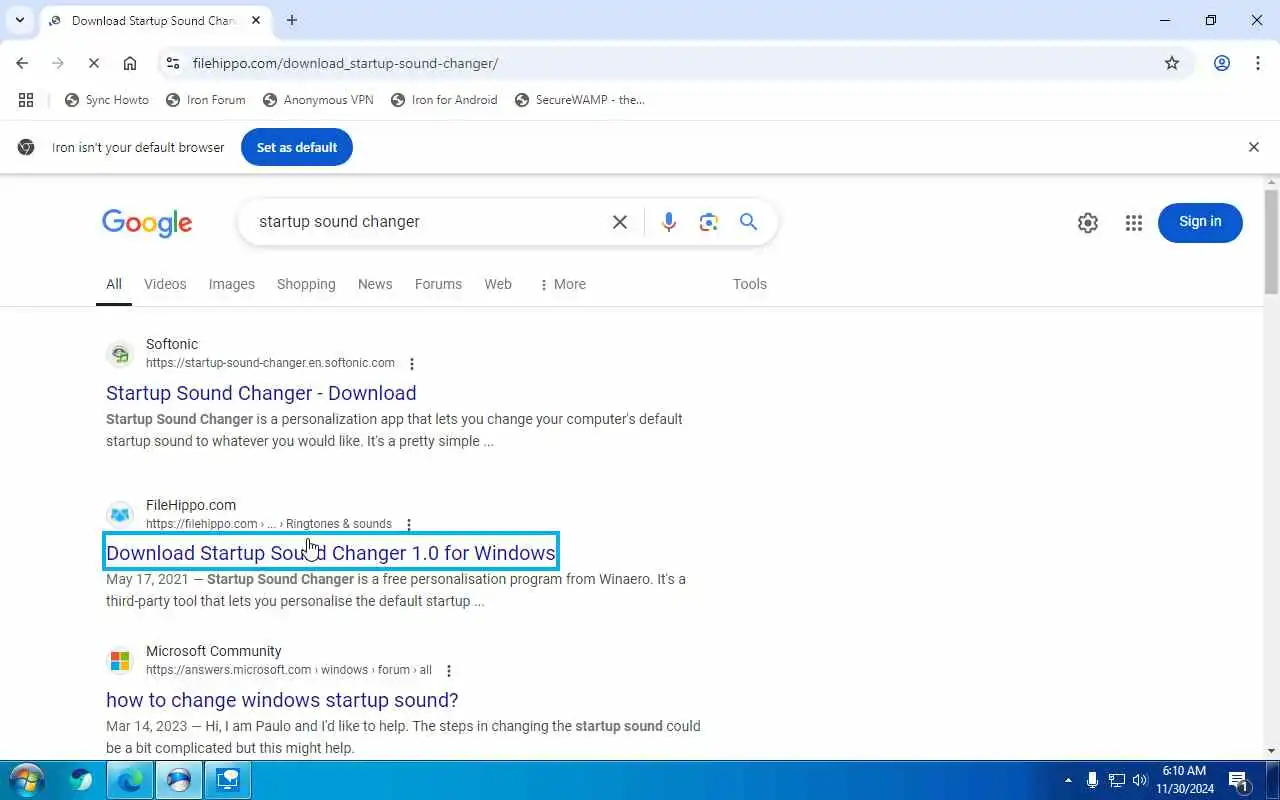This screenshot has height=800, width=1280.
Task: Open the browser profile icon
Action: (1222, 63)
